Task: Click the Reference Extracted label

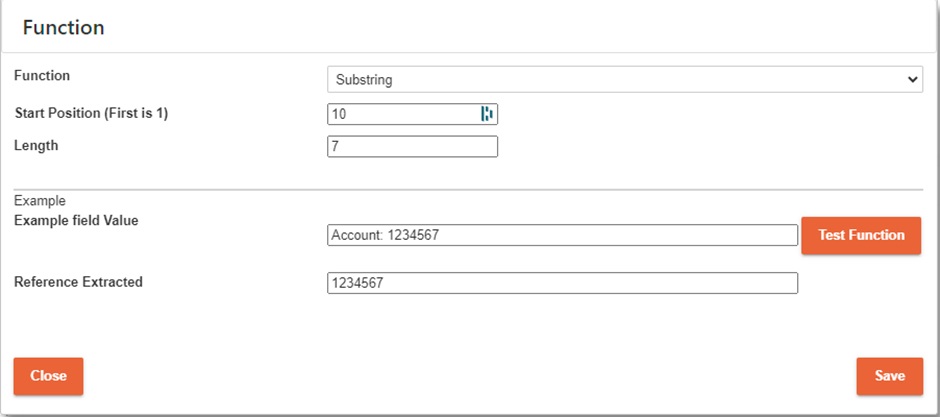Action: click(78, 282)
